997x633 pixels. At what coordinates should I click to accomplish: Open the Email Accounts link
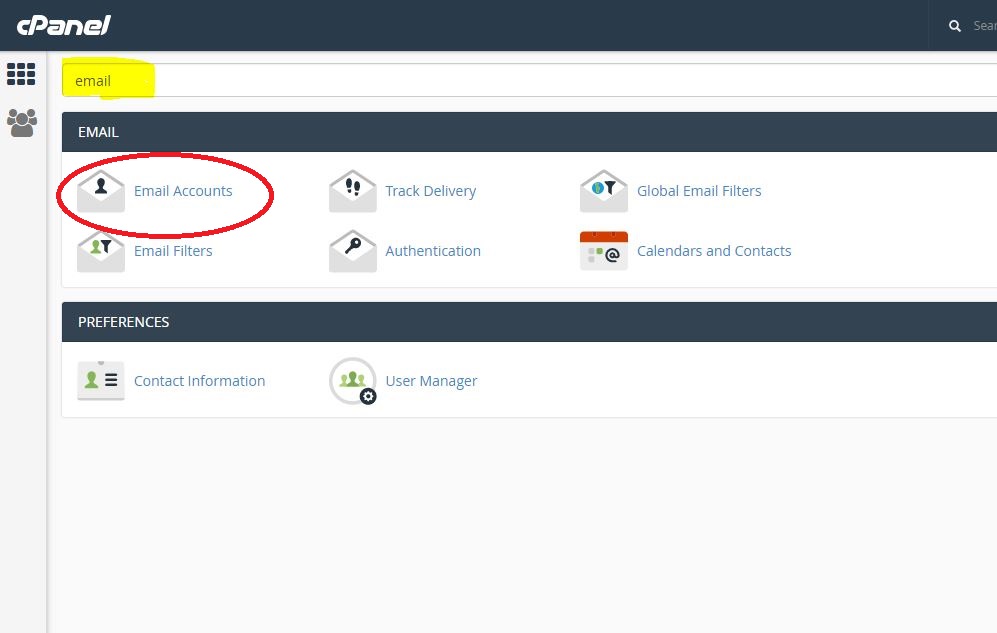pos(183,191)
